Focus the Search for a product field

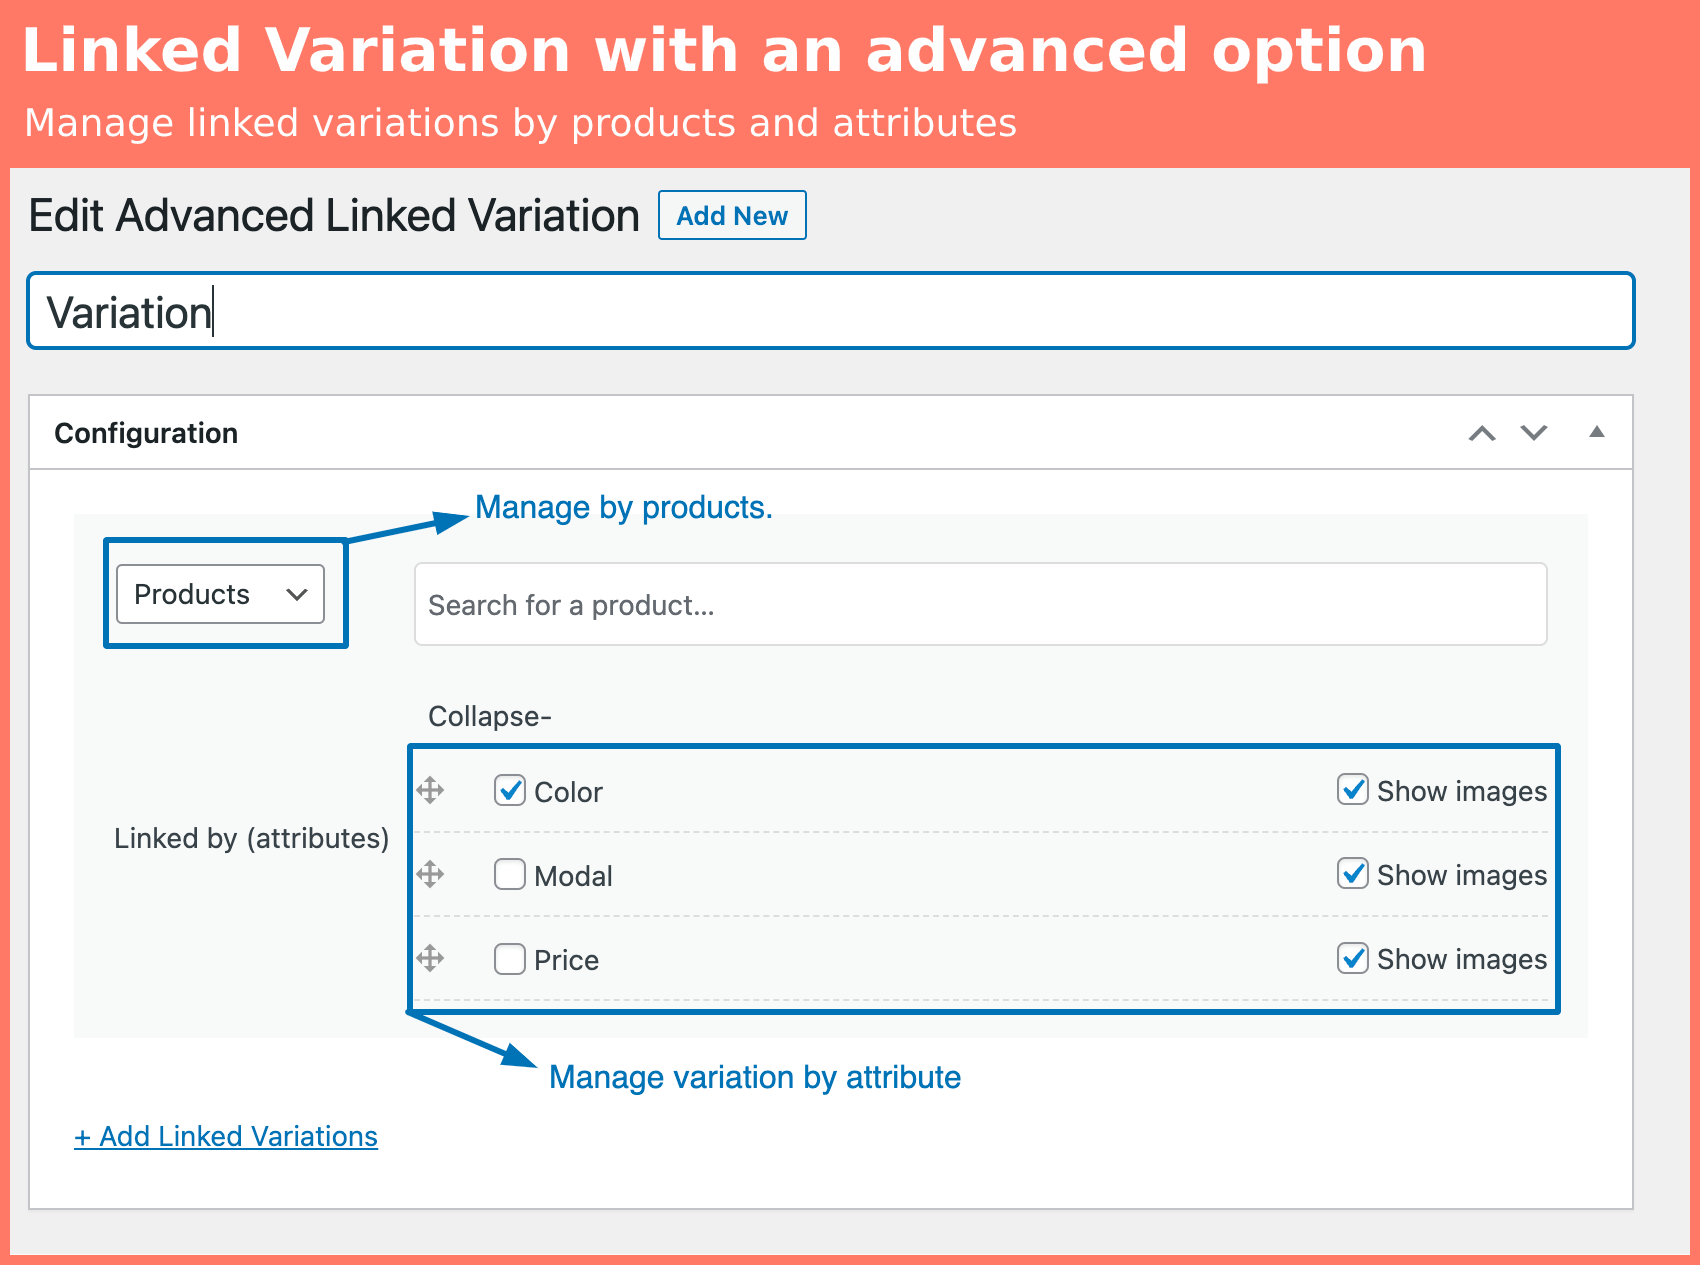pyautogui.click(x=980, y=604)
